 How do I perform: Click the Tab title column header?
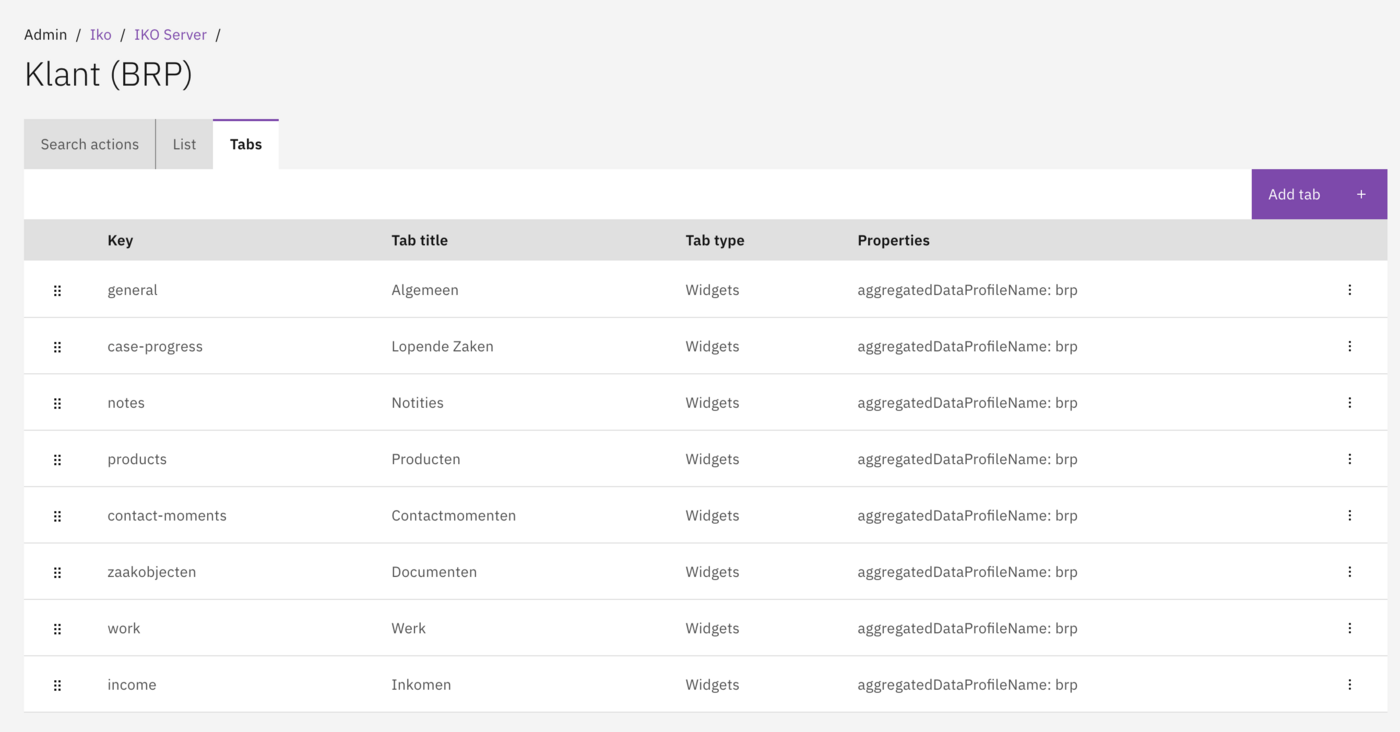(x=420, y=240)
